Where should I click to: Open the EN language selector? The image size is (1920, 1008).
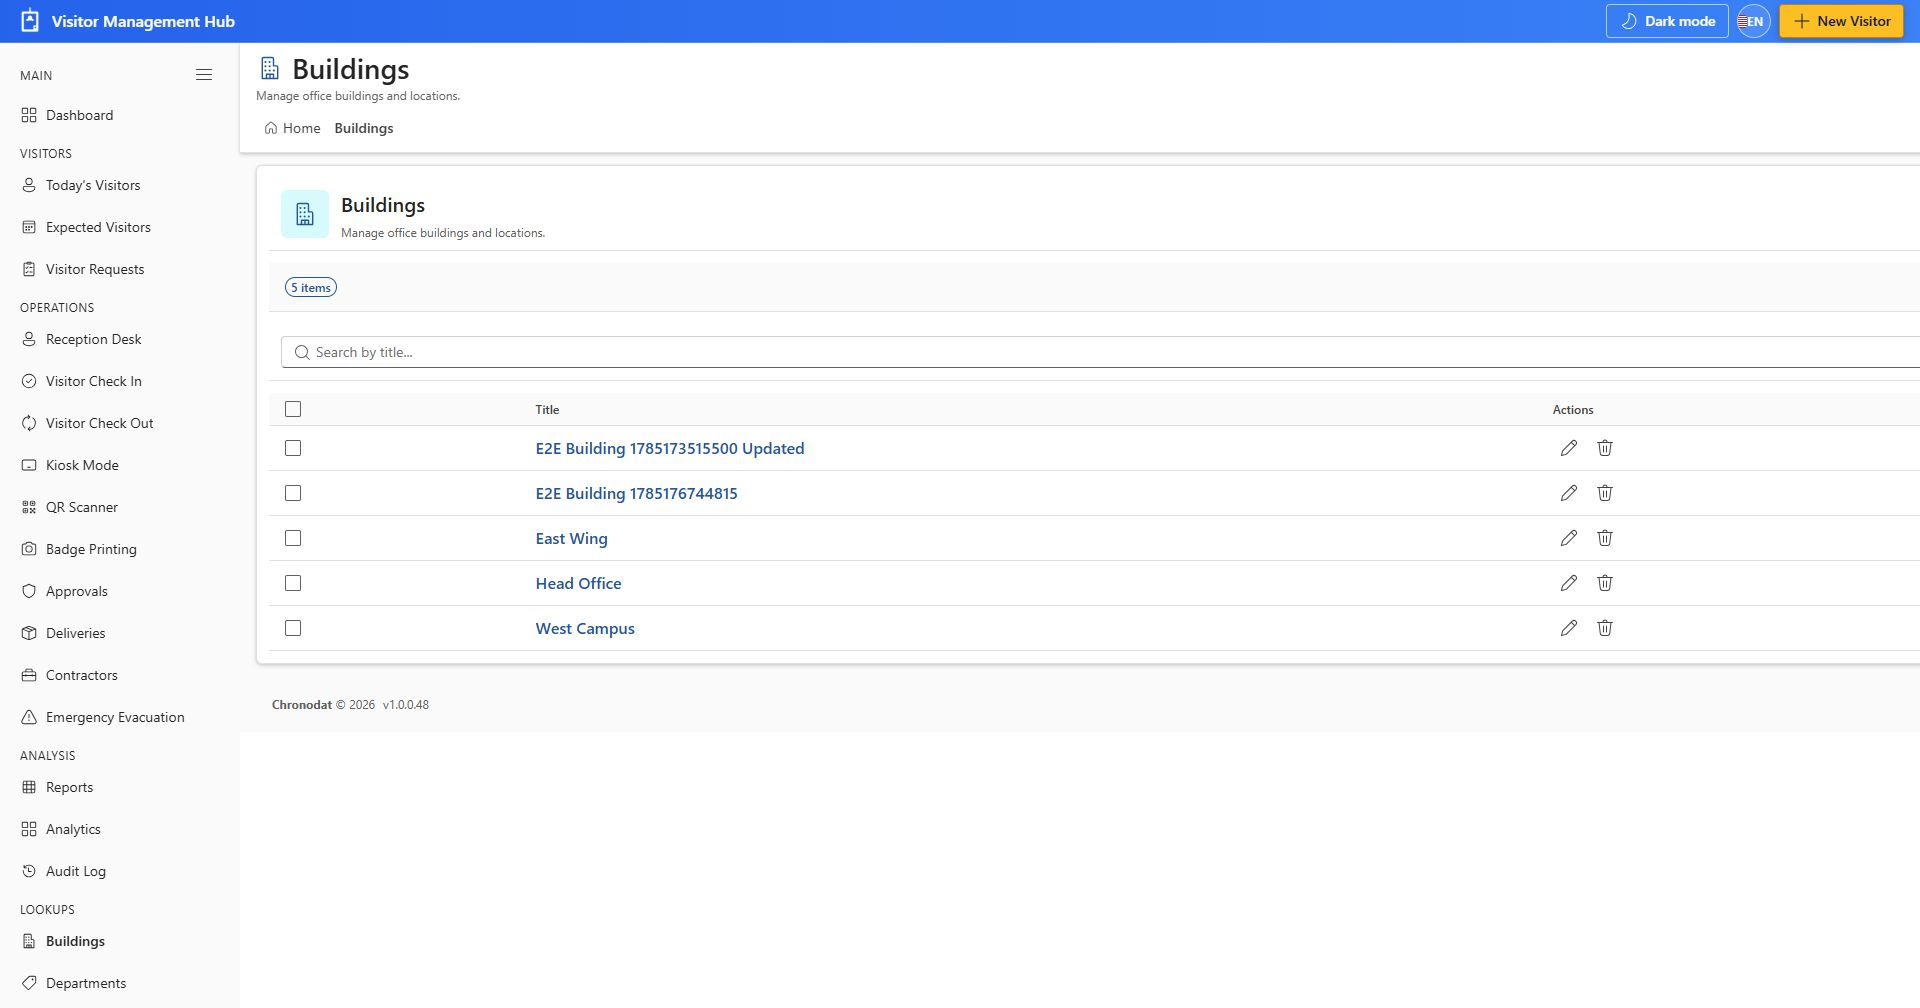coord(1754,21)
